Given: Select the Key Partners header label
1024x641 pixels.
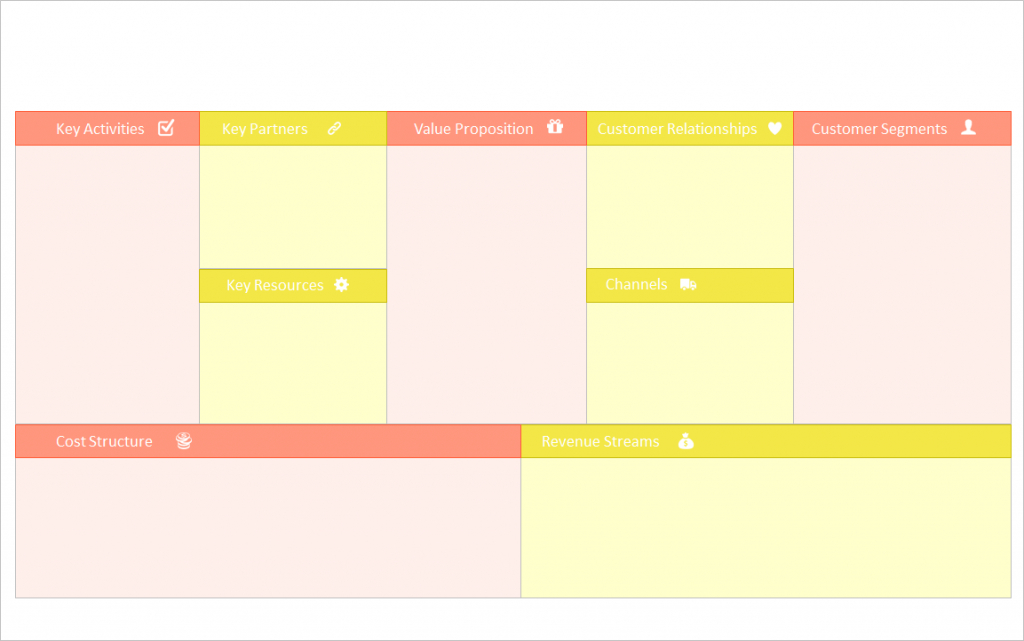Looking at the screenshot, I should click(264, 129).
